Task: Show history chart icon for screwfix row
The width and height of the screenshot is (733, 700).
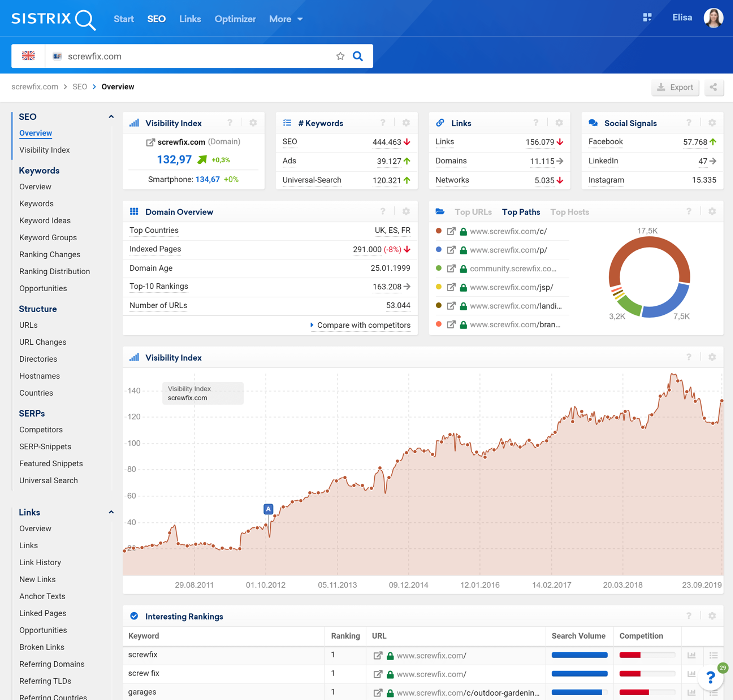Action: tap(691, 656)
